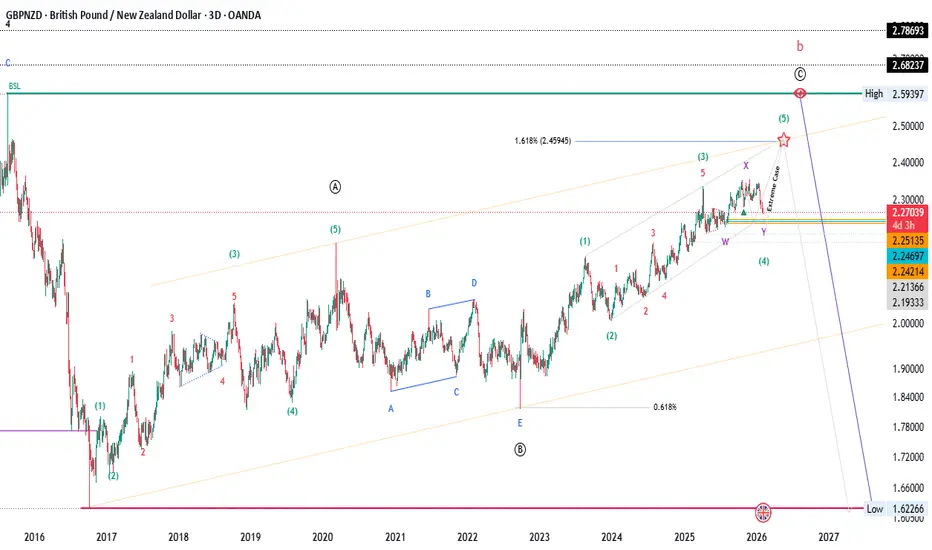Image resolution: width=932 pixels, height=550 pixels.
Task: Click the gray 2.19333 price label
Action: coord(908,302)
